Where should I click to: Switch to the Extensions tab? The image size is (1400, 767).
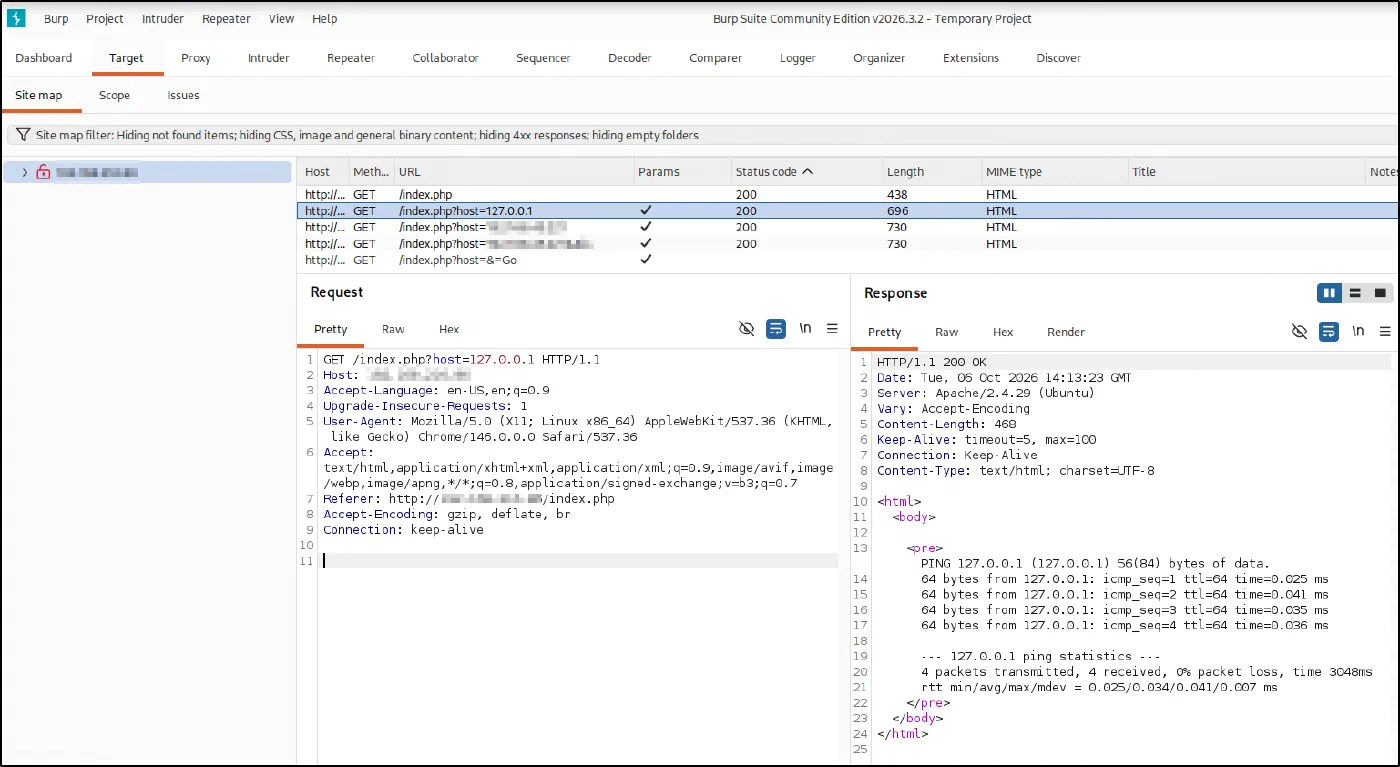971,58
